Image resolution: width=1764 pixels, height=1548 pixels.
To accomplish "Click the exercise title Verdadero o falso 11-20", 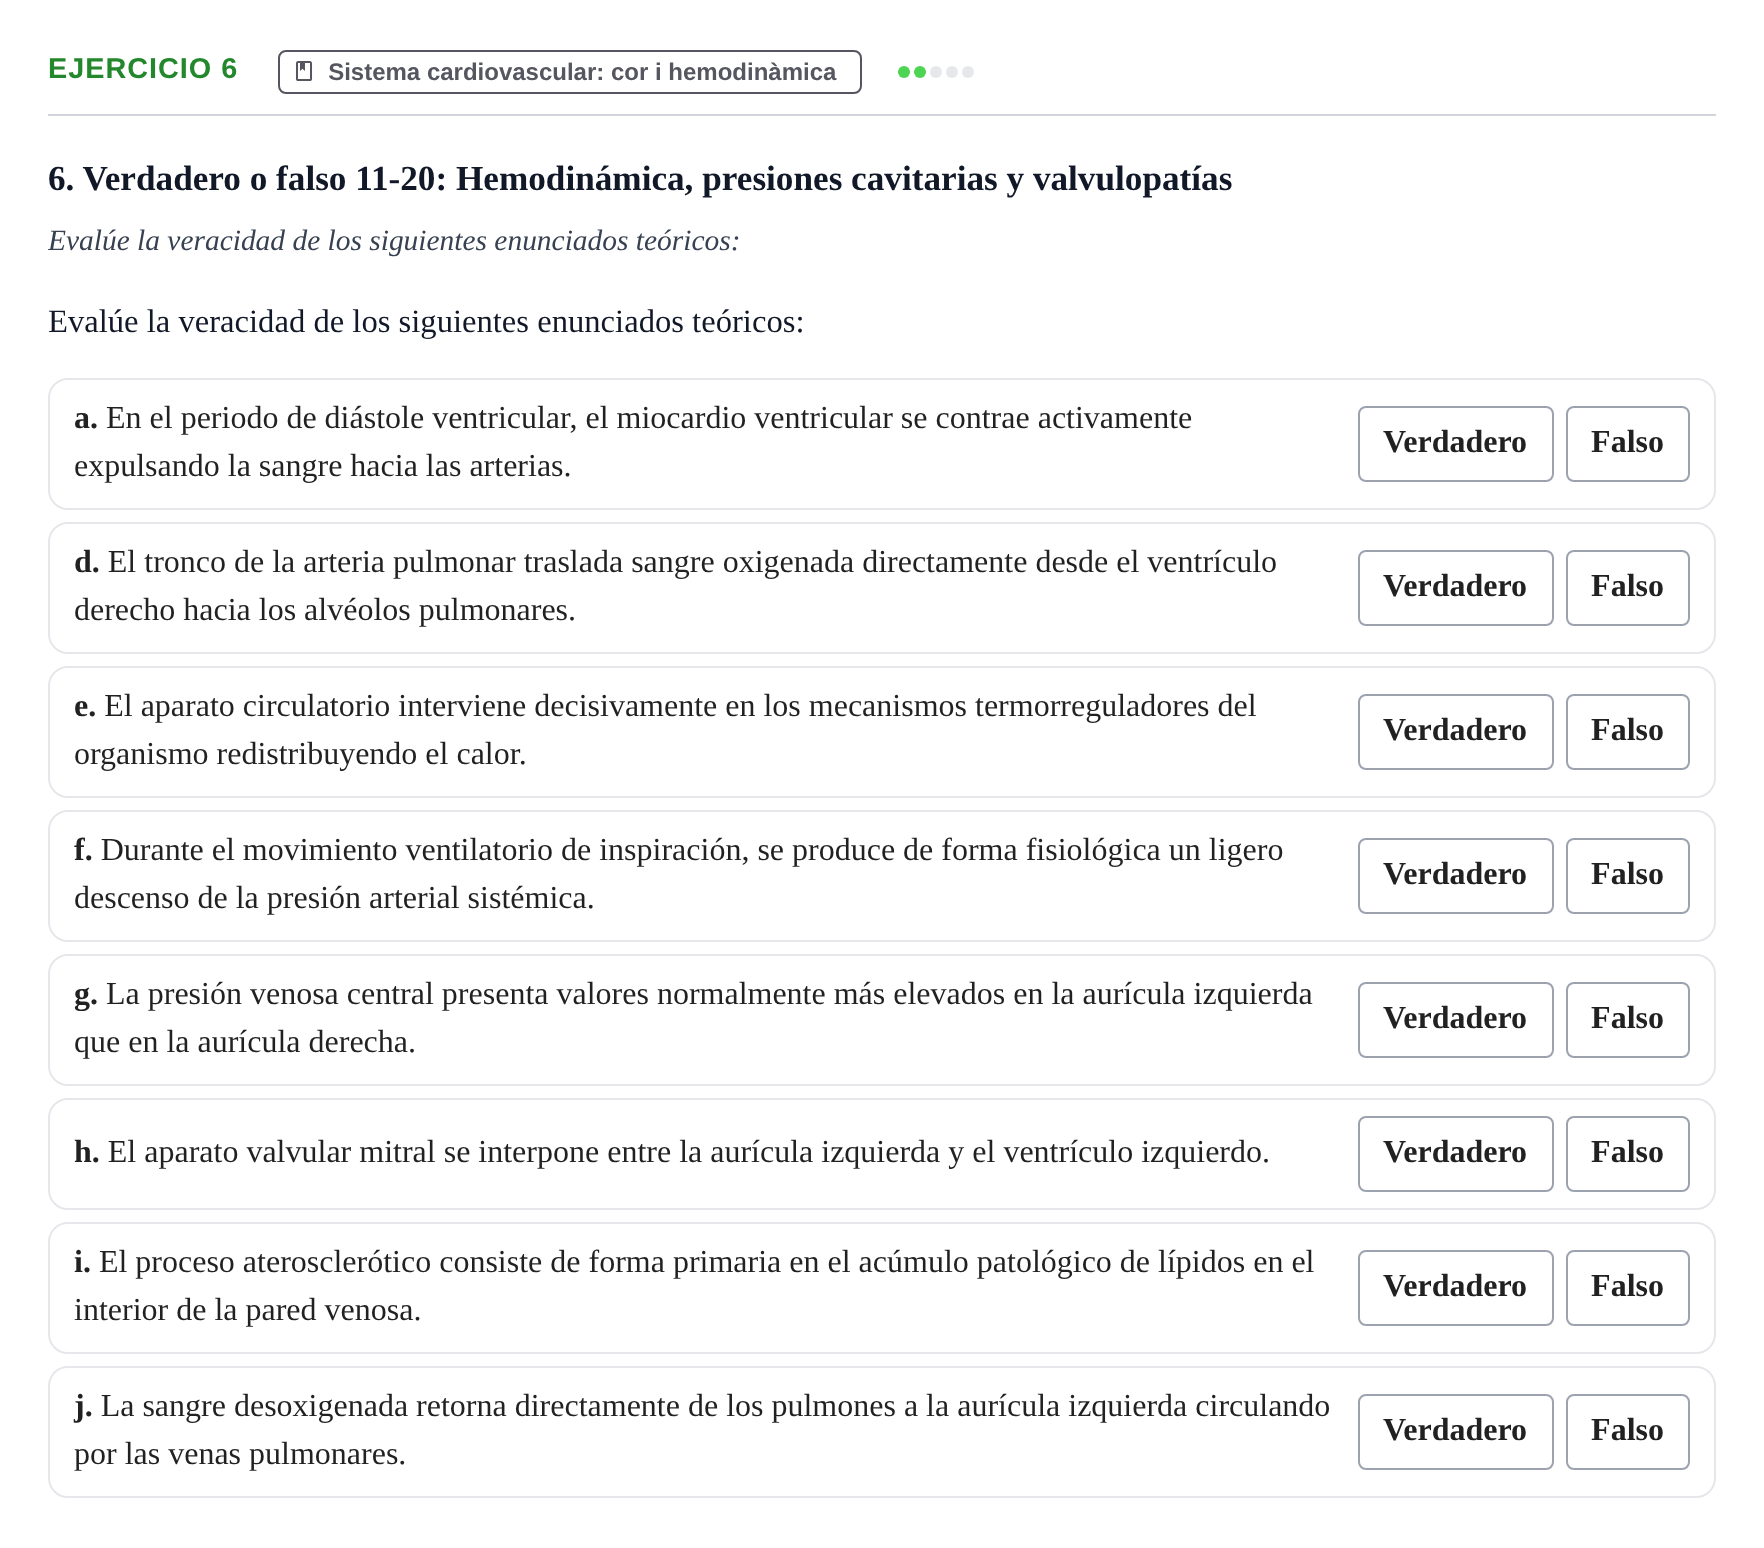I will 640,179.
